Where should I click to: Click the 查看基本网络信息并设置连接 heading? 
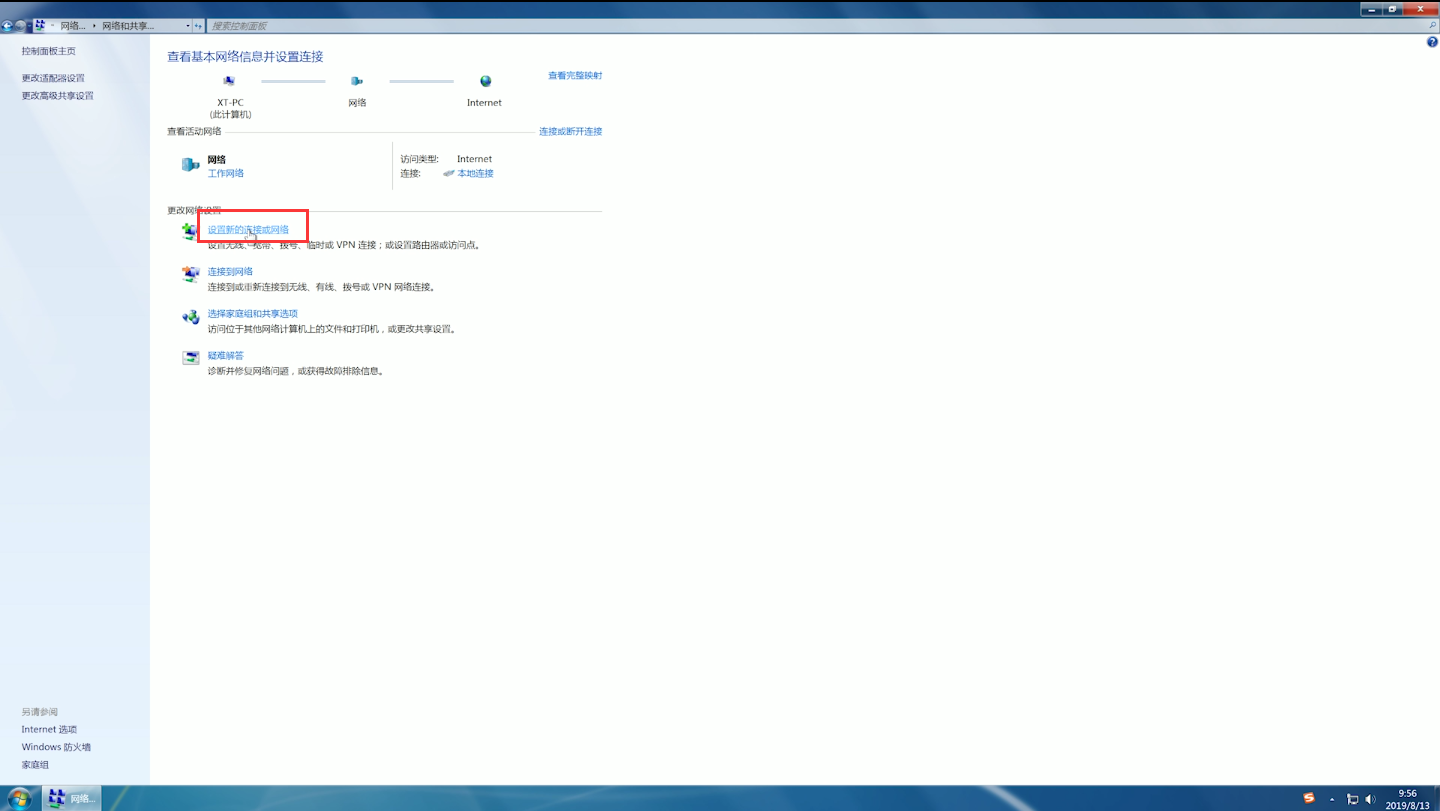pyautogui.click(x=245, y=57)
